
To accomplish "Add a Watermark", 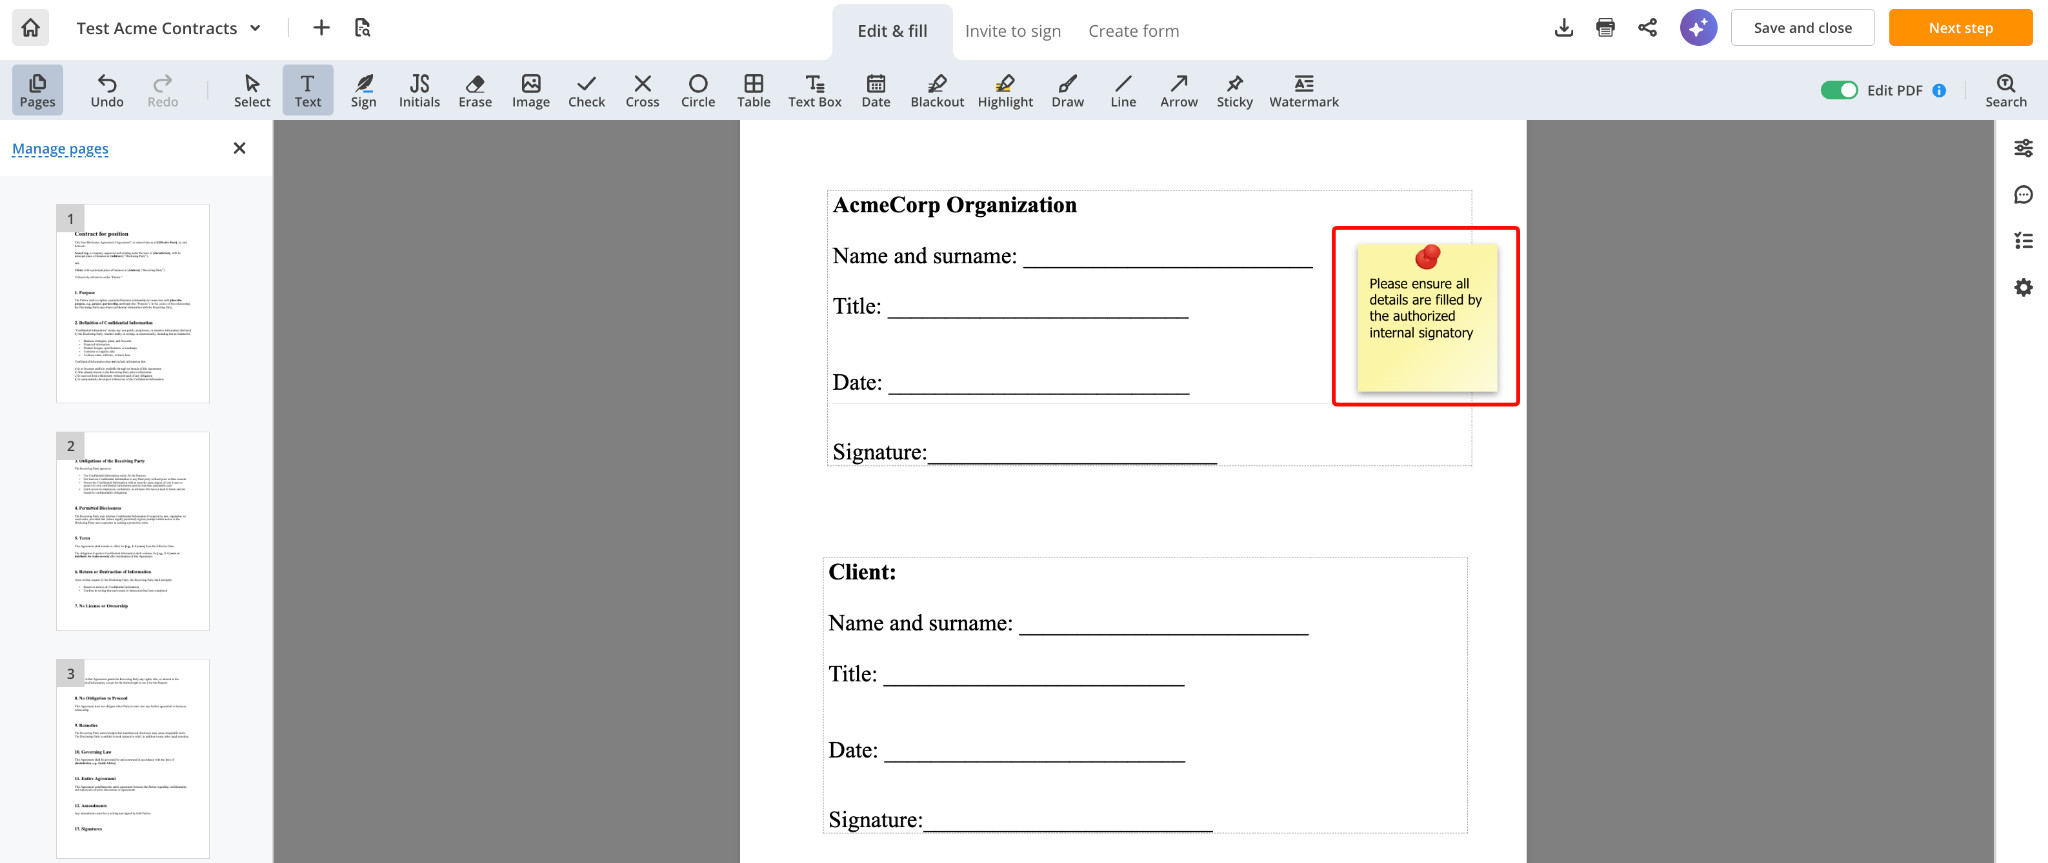I will click(x=1304, y=90).
